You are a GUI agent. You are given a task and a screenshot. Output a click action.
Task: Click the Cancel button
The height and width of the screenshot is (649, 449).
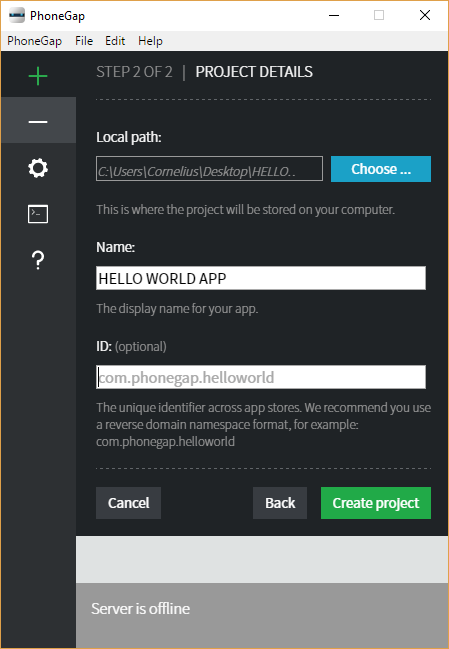click(129, 503)
